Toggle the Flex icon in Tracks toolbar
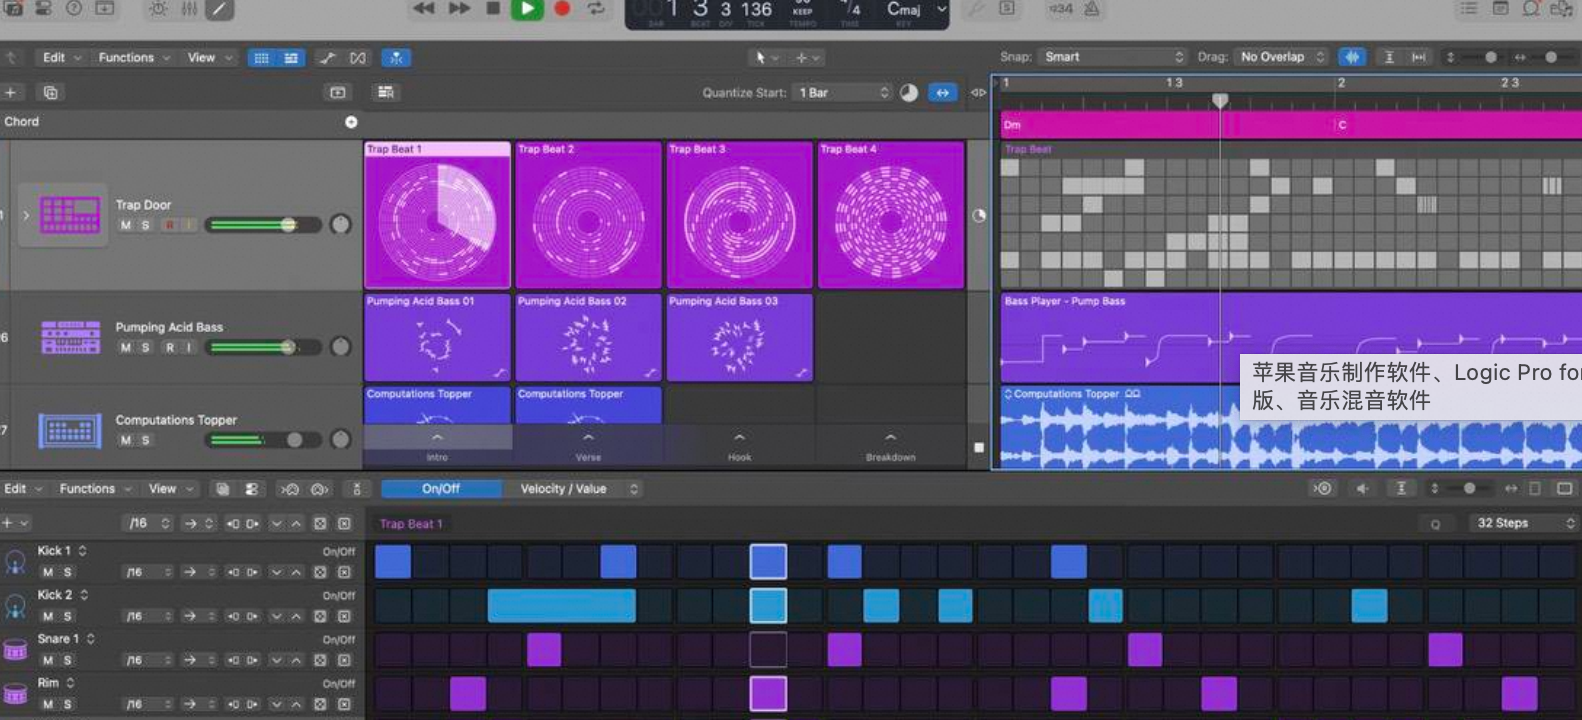1582x720 pixels. pos(358,58)
